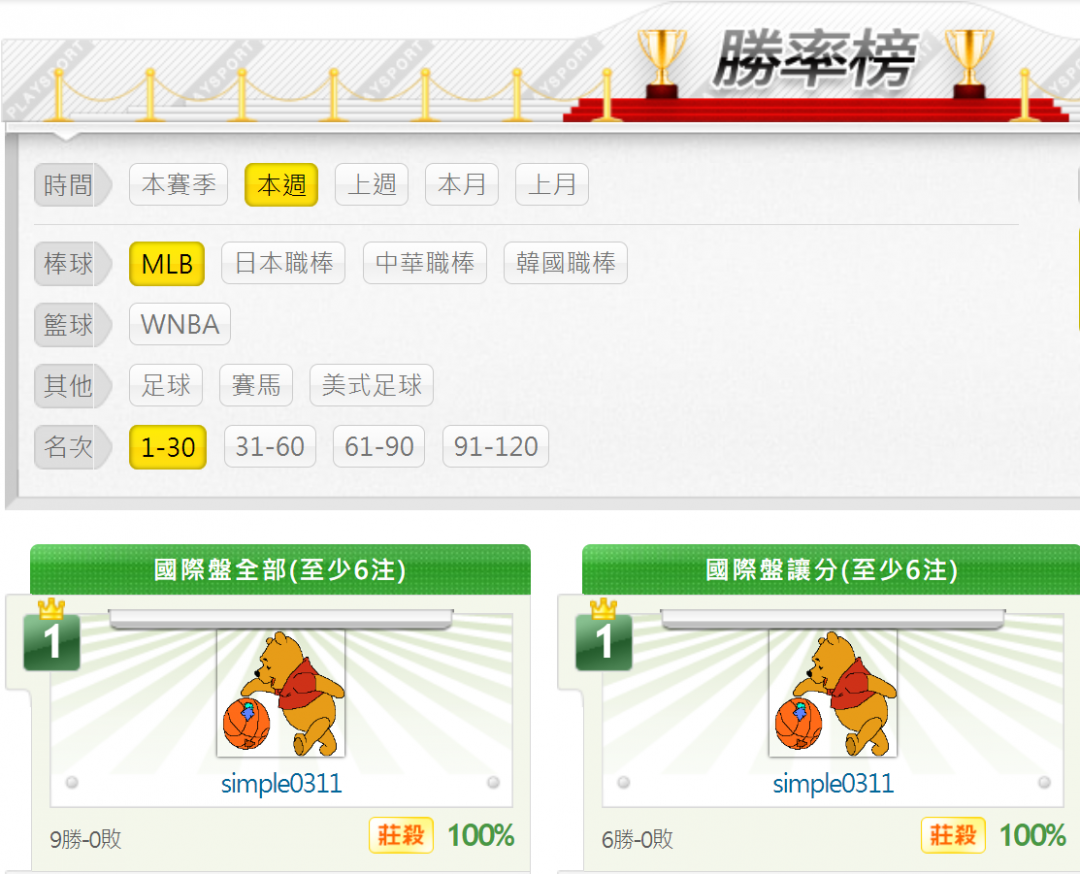The height and width of the screenshot is (874, 1080).
Task: Click the rank 1 crown badge in 國際盤全部
Action: 52,636
